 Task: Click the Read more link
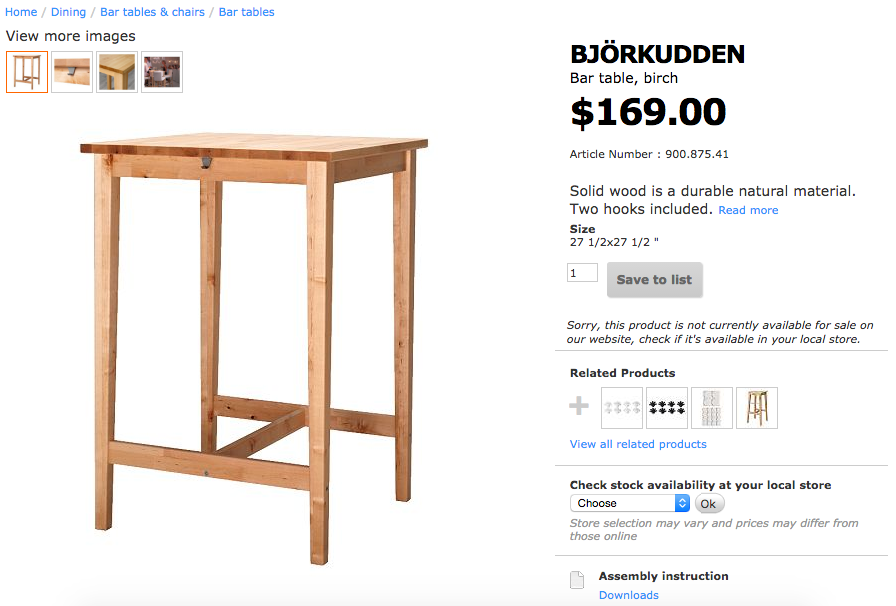[x=748, y=210]
